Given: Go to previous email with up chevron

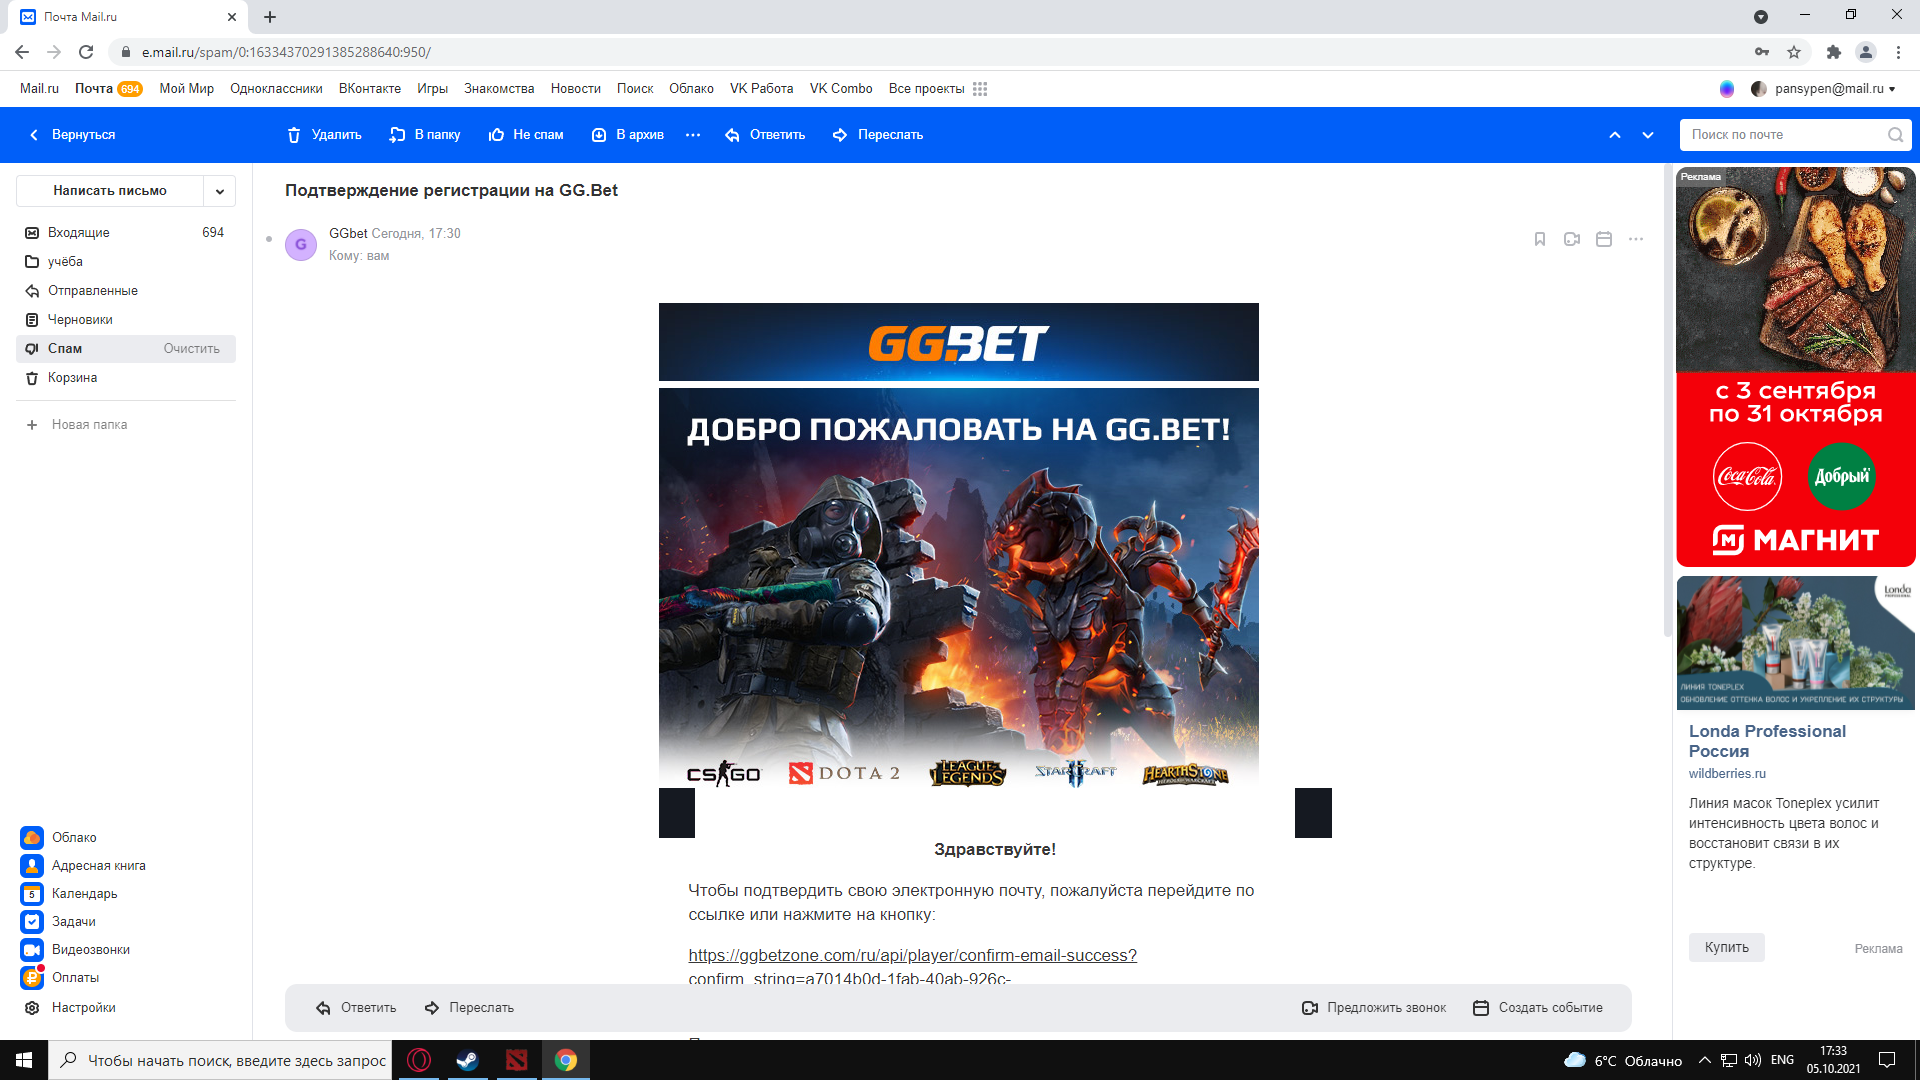Looking at the screenshot, I should tap(1615, 135).
